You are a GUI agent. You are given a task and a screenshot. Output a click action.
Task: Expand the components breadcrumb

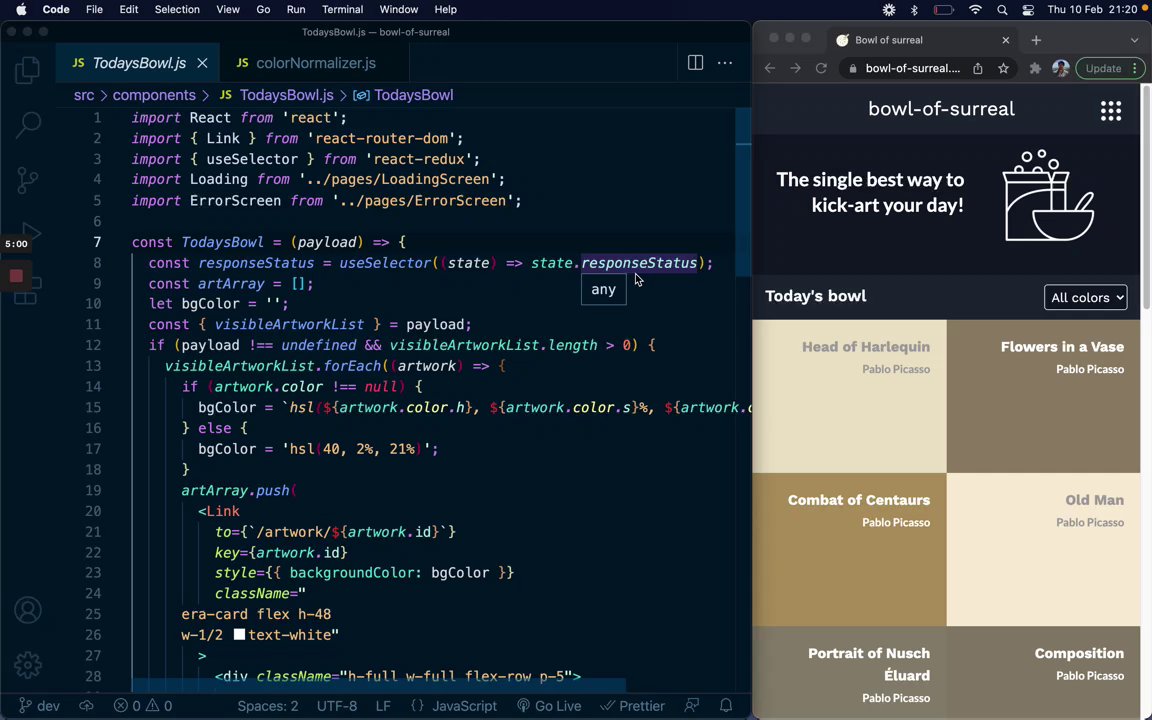pyautogui.click(x=154, y=96)
